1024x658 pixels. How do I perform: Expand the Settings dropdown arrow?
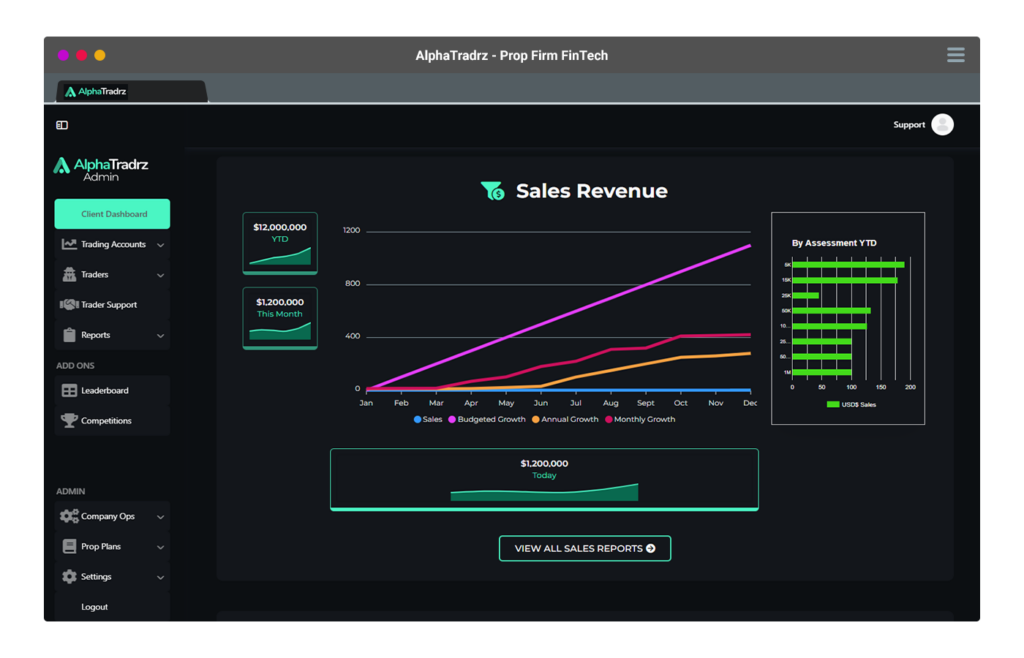pos(161,577)
